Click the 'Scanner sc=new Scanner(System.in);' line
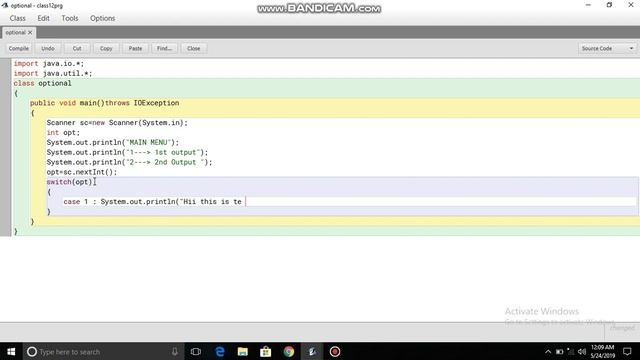This screenshot has height=360, width=640. coord(117,122)
